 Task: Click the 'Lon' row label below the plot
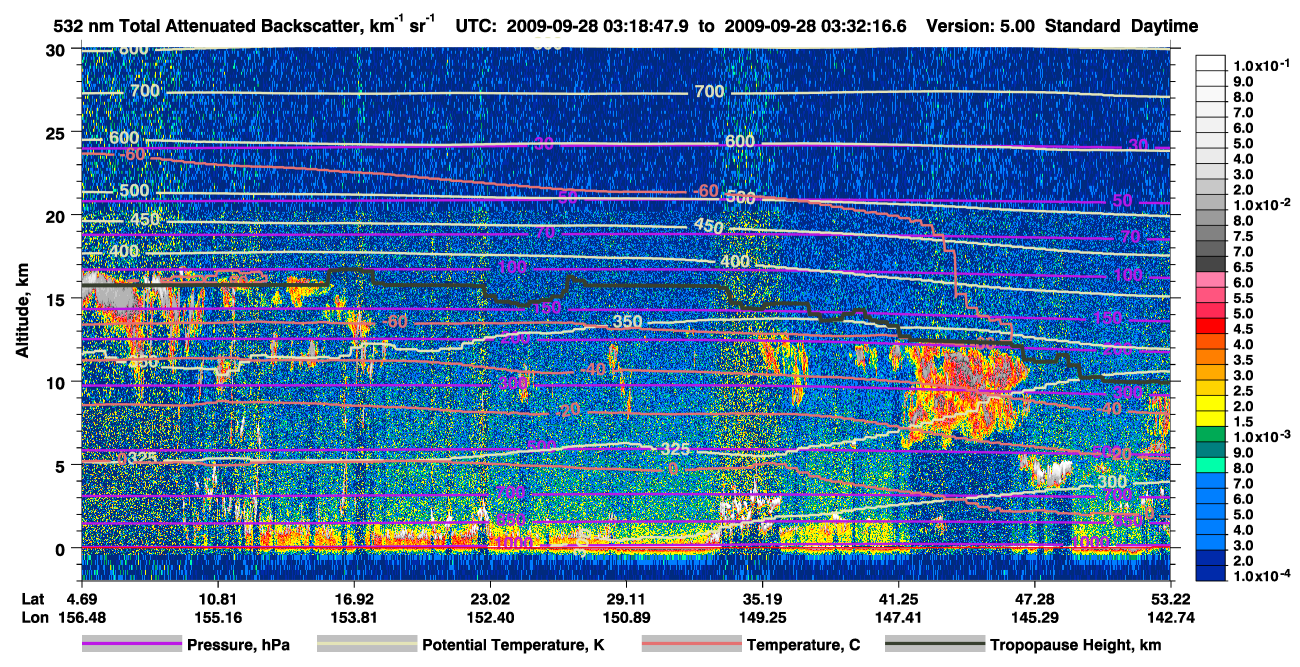(34, 617)
